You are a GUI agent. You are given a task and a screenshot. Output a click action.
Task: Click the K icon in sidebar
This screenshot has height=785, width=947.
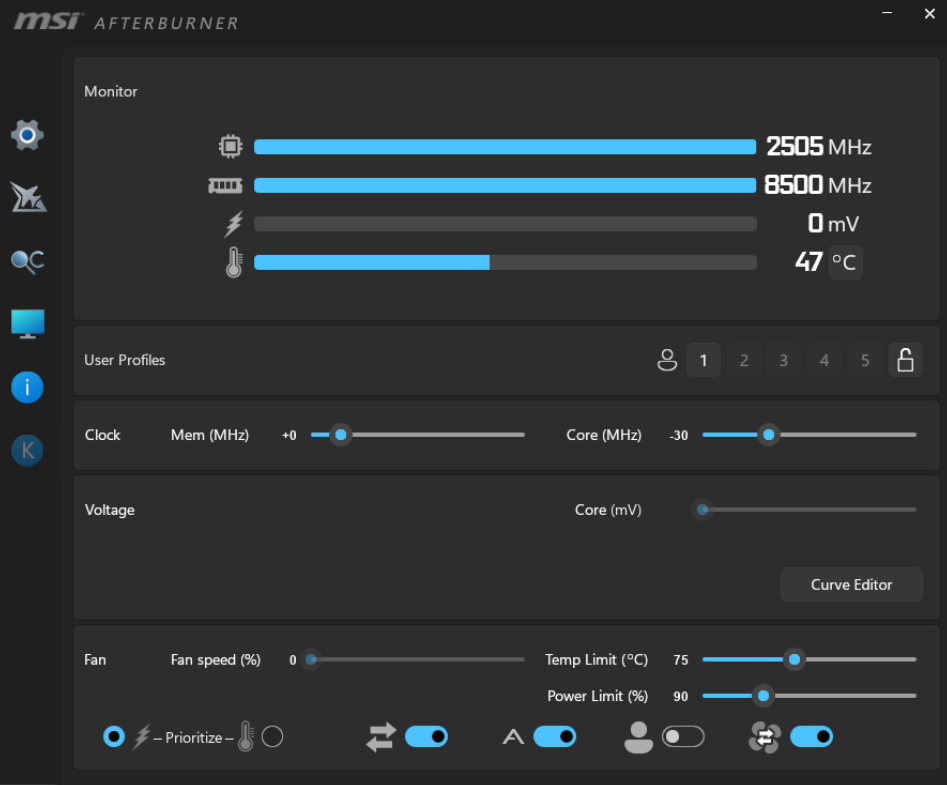(x=27, y=450)
